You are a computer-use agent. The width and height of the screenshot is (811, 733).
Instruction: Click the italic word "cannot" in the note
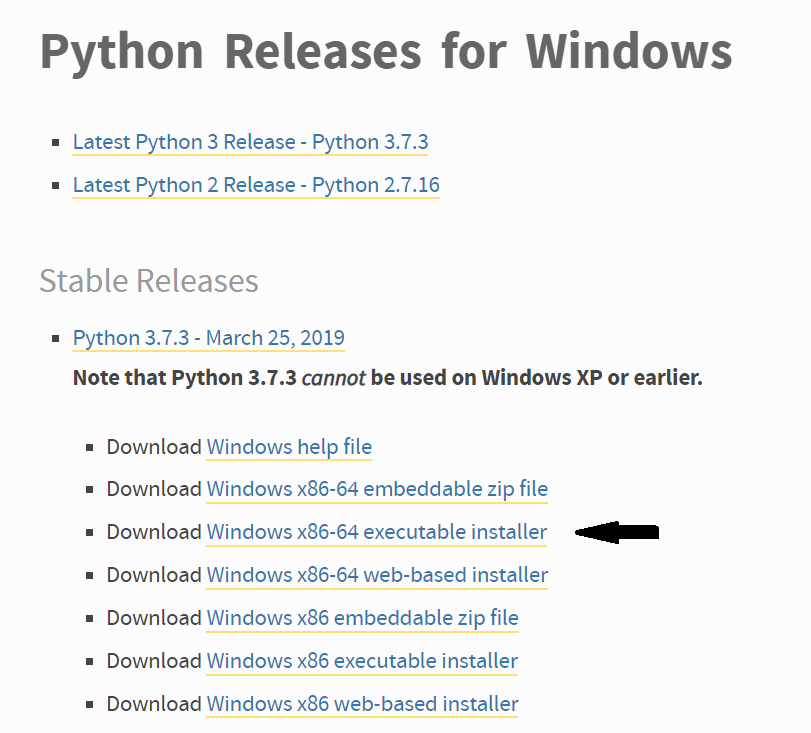tap(333, 379)
